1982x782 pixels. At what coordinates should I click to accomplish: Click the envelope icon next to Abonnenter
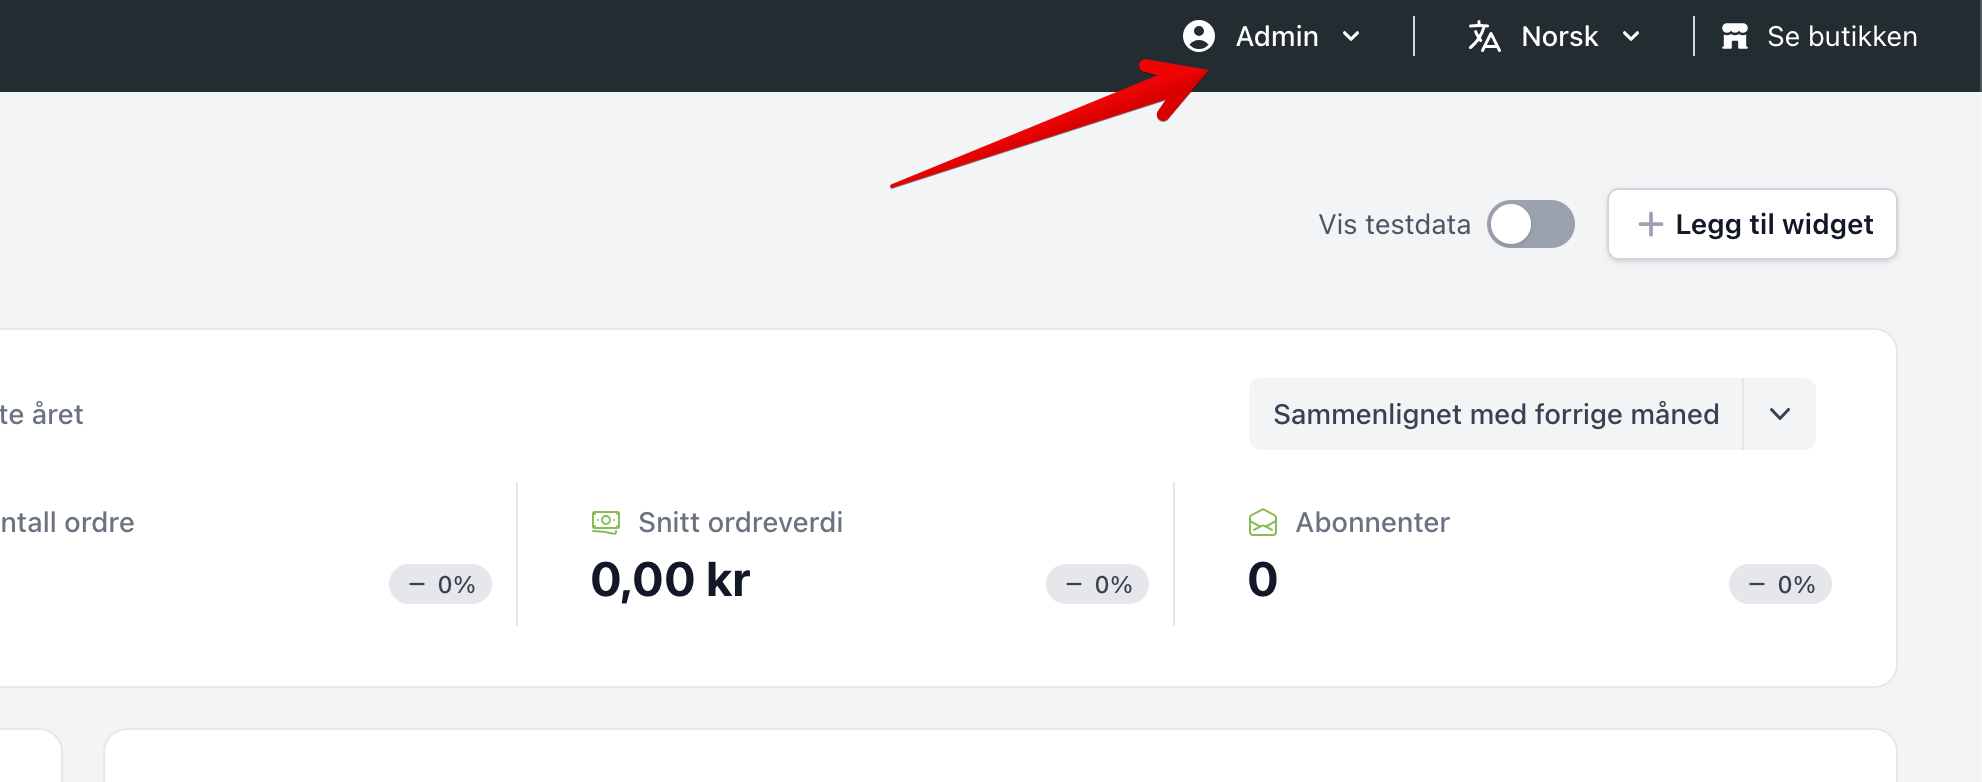pos(1263,522)
